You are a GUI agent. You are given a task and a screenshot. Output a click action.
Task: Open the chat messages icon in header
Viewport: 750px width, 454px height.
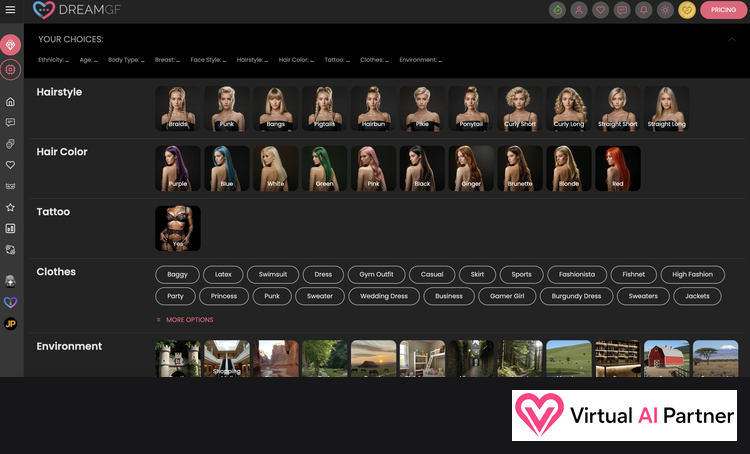click(622, 10)
